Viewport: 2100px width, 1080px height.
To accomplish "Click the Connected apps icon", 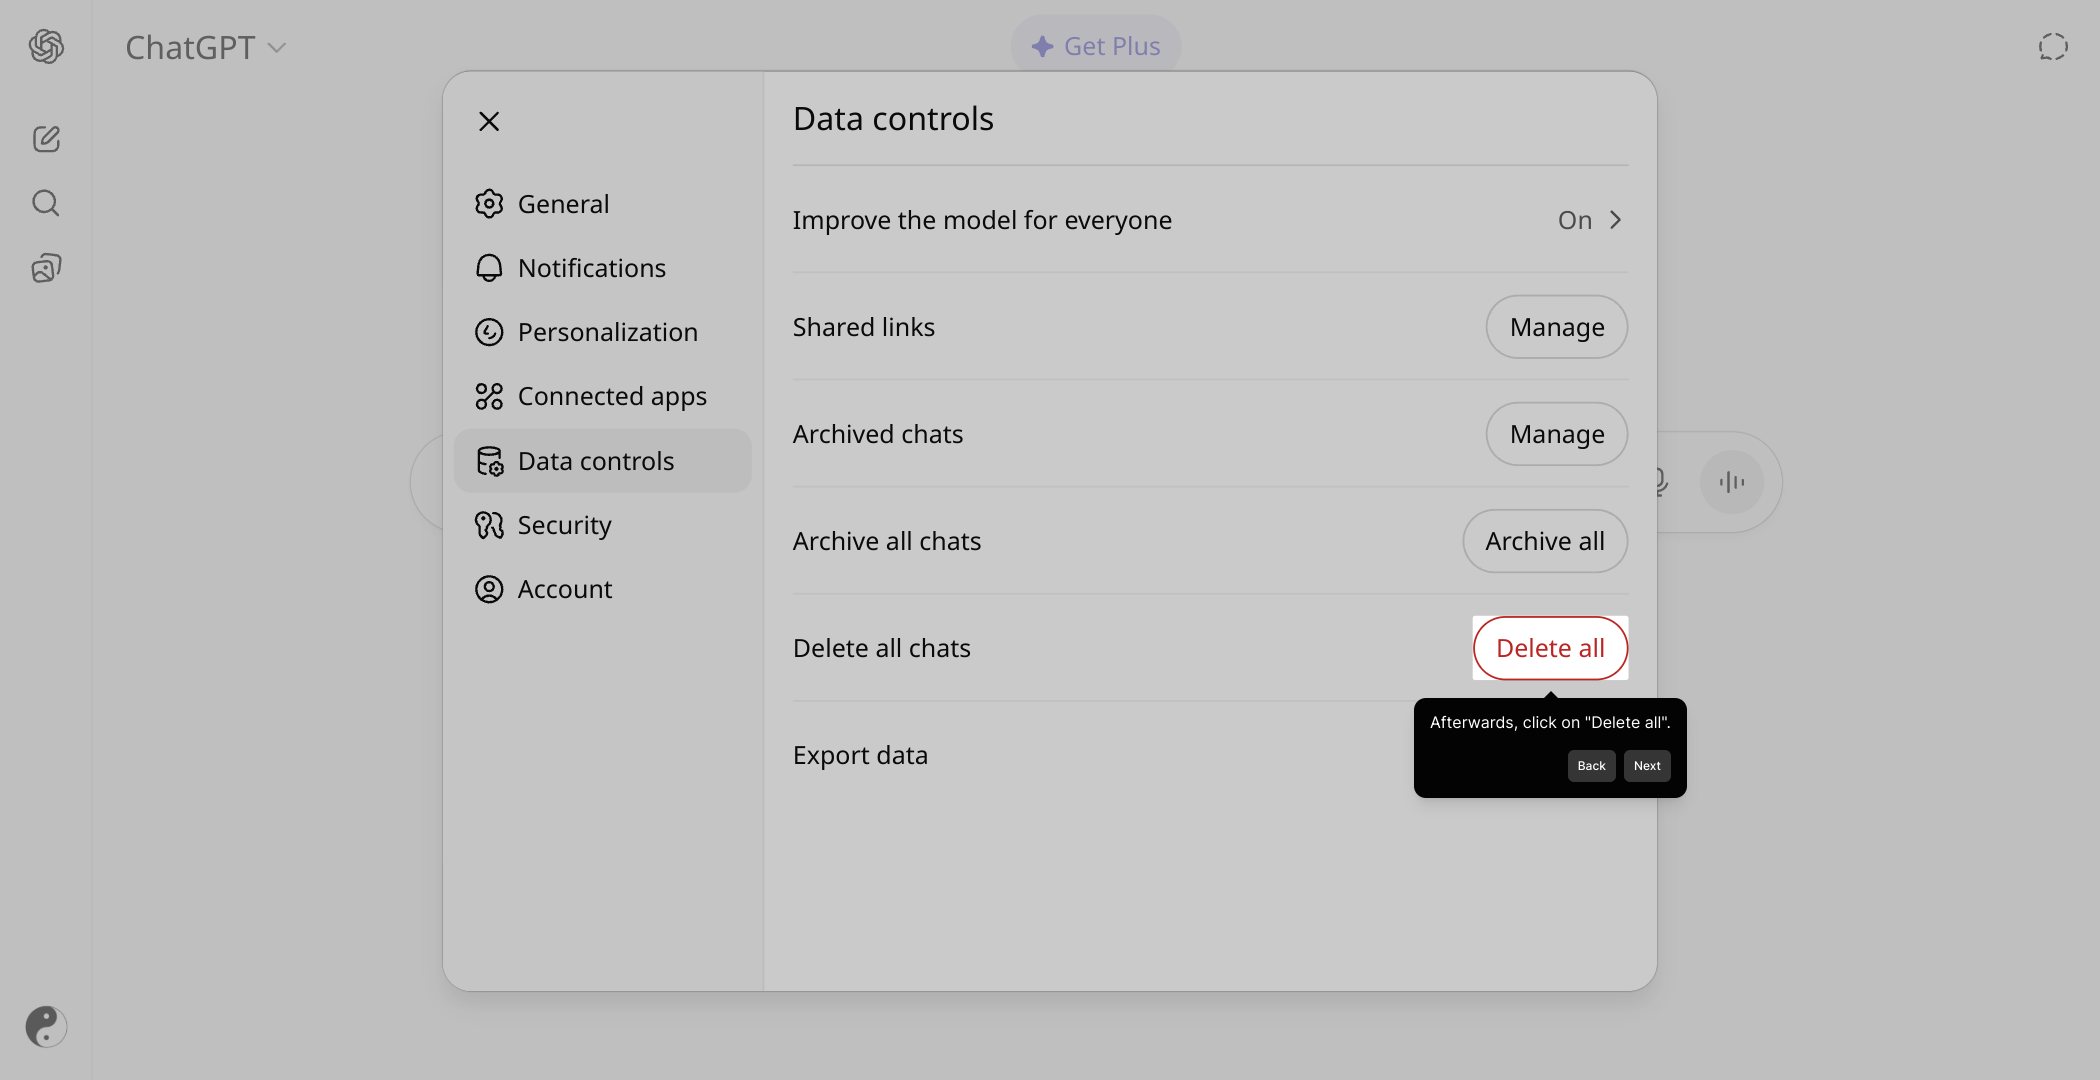I will [489, 396].
